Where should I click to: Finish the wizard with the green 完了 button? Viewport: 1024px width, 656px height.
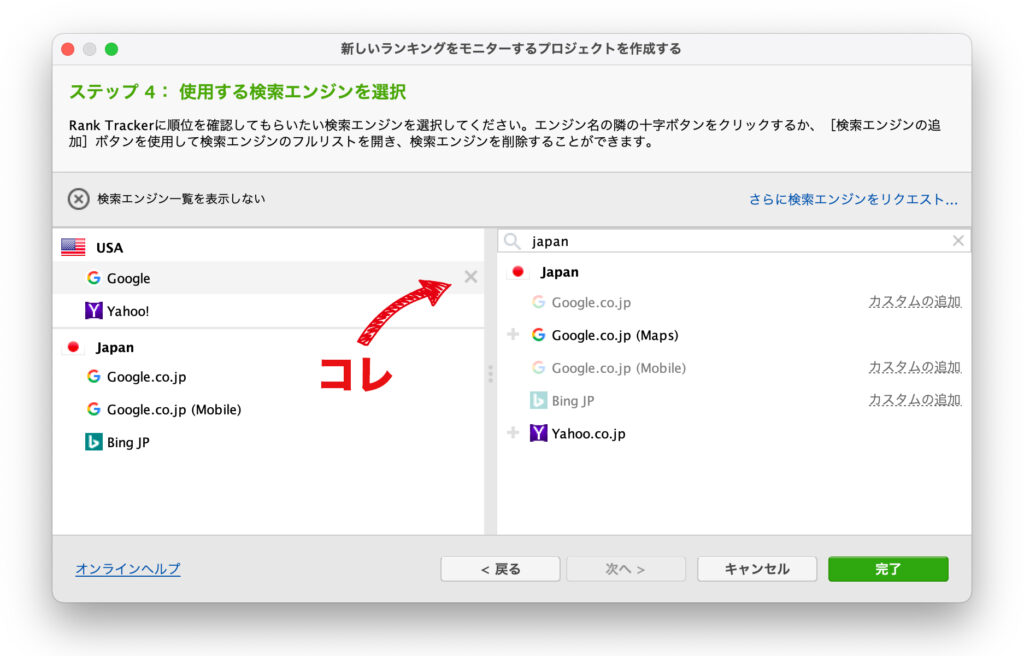[888, 568]
